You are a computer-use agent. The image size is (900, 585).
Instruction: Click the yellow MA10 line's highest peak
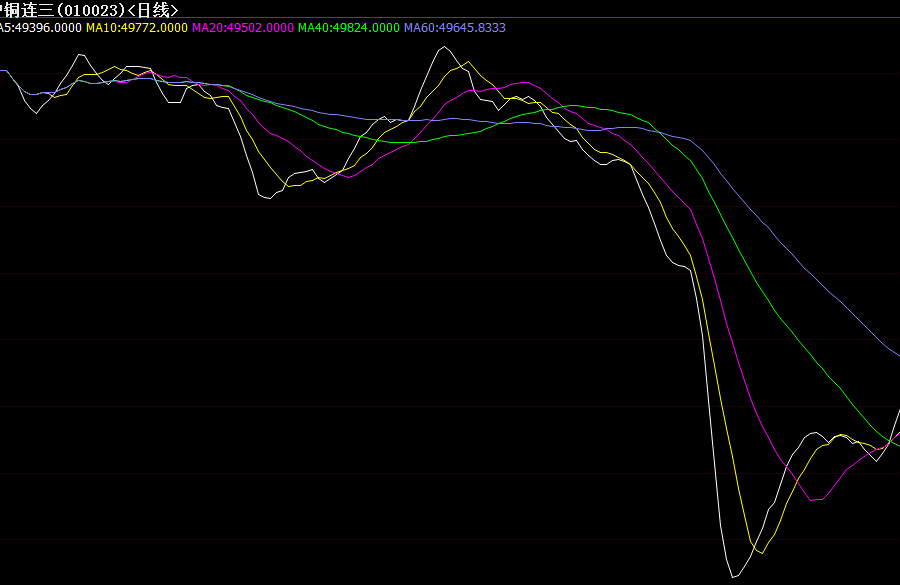point(466,64)
